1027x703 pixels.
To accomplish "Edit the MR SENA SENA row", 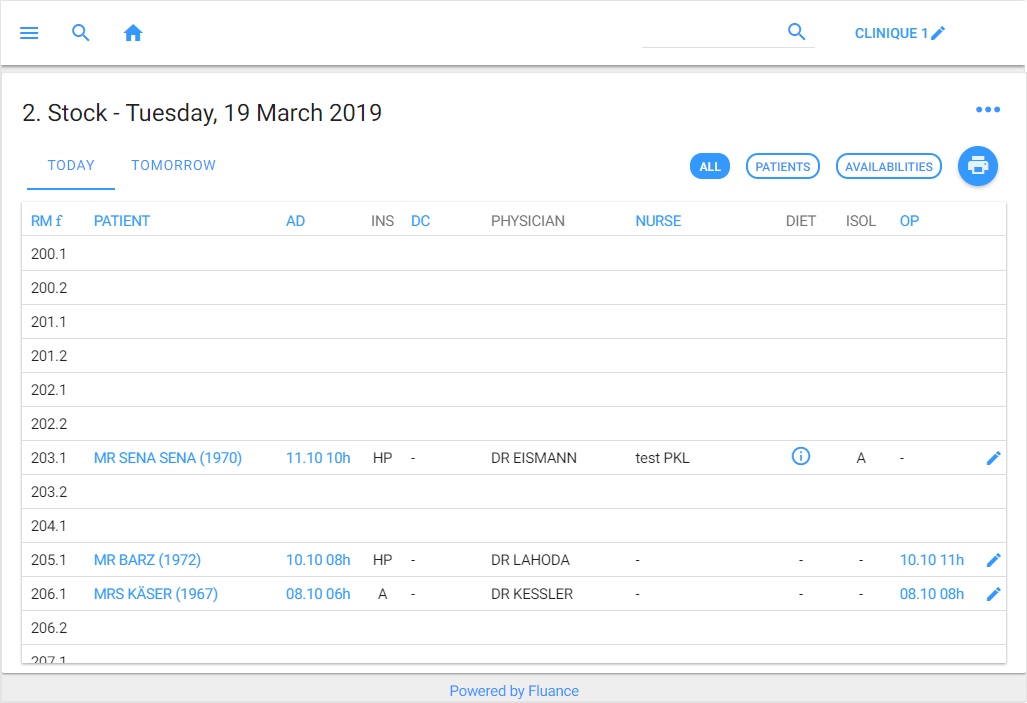I will (992, 458).
